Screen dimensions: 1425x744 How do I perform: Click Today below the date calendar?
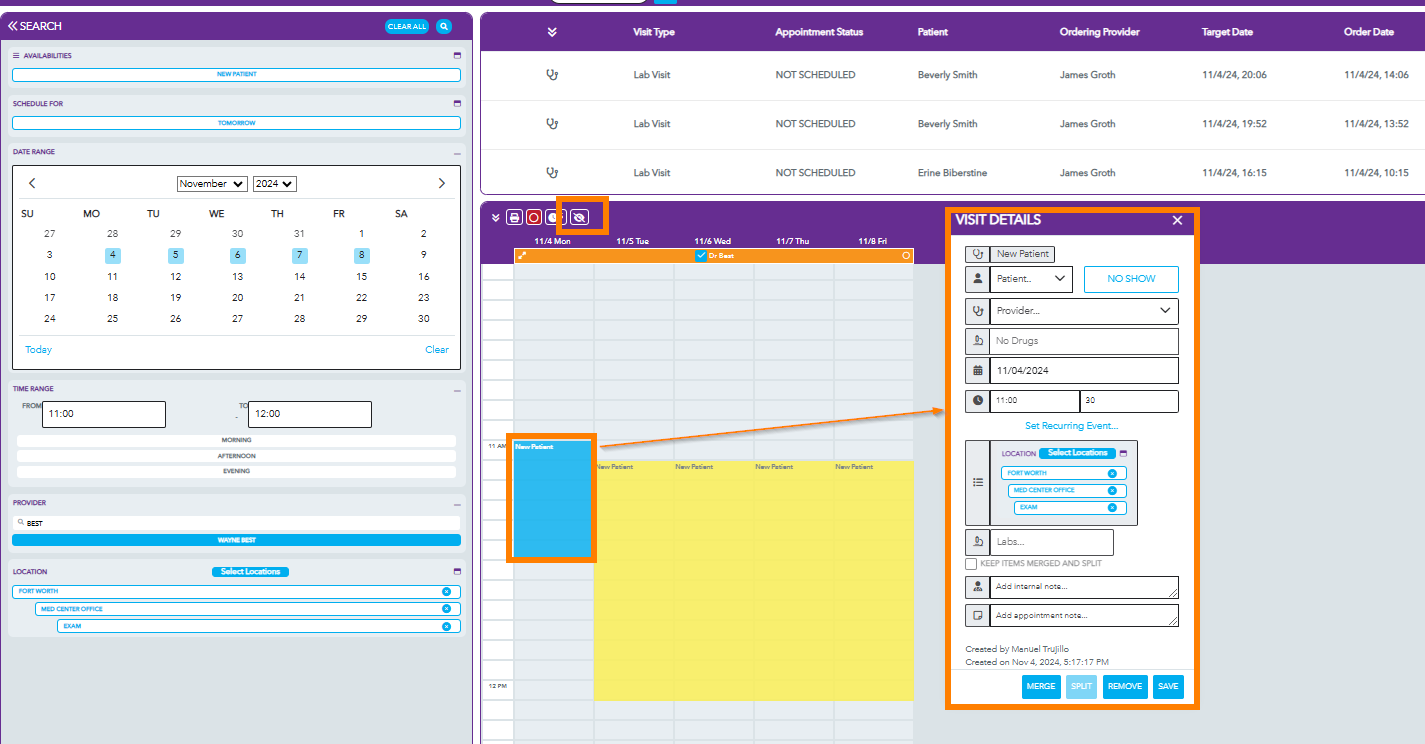coord(38,350)
